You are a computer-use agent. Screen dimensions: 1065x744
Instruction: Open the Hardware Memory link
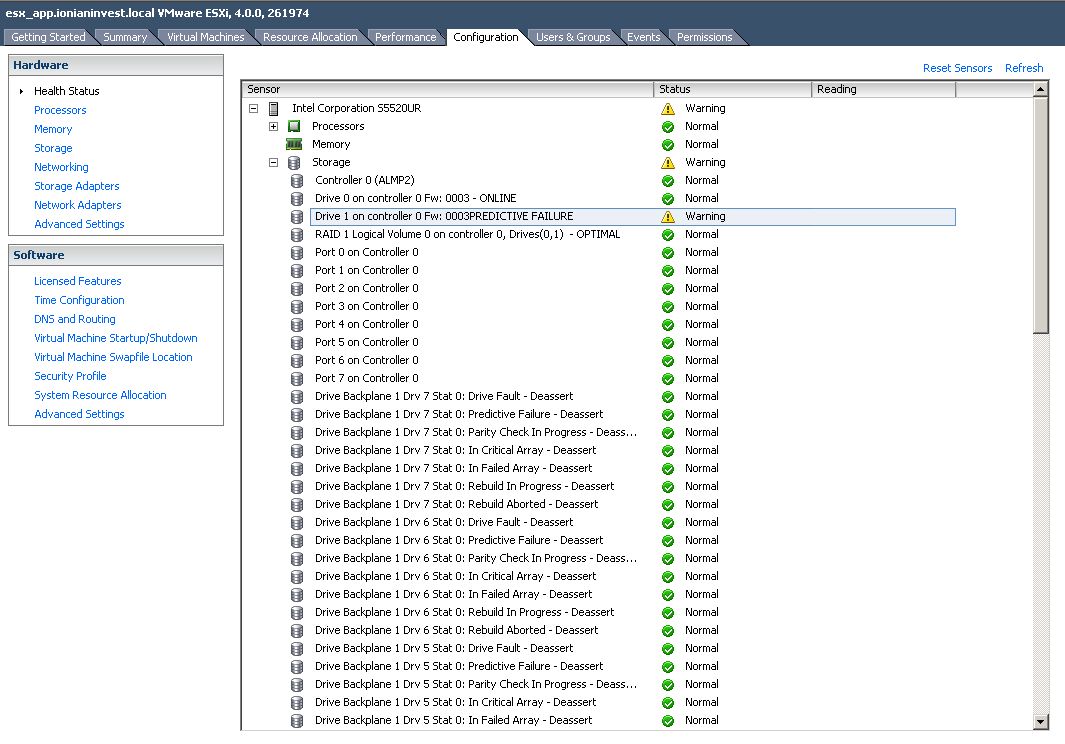pyautogui.click(x=53, y=129)
